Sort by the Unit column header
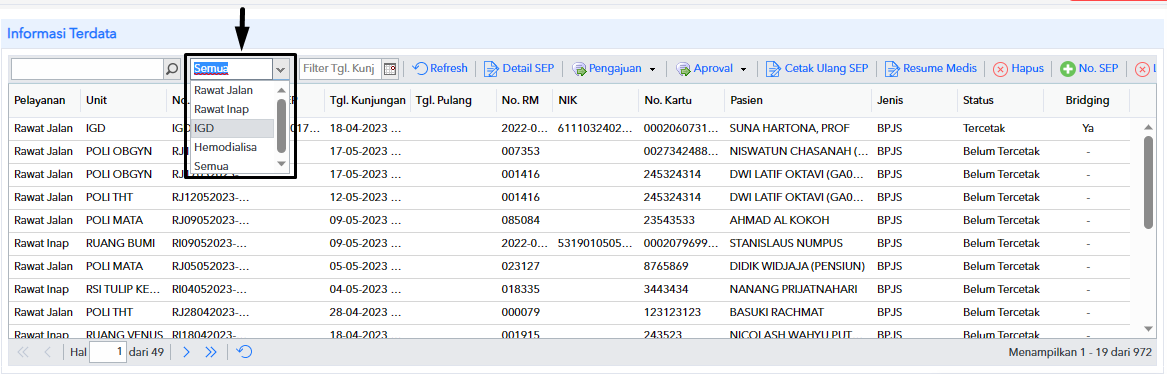Image resolution: width=1167 pixels, height=374 pixels. (x=124, y=100)
